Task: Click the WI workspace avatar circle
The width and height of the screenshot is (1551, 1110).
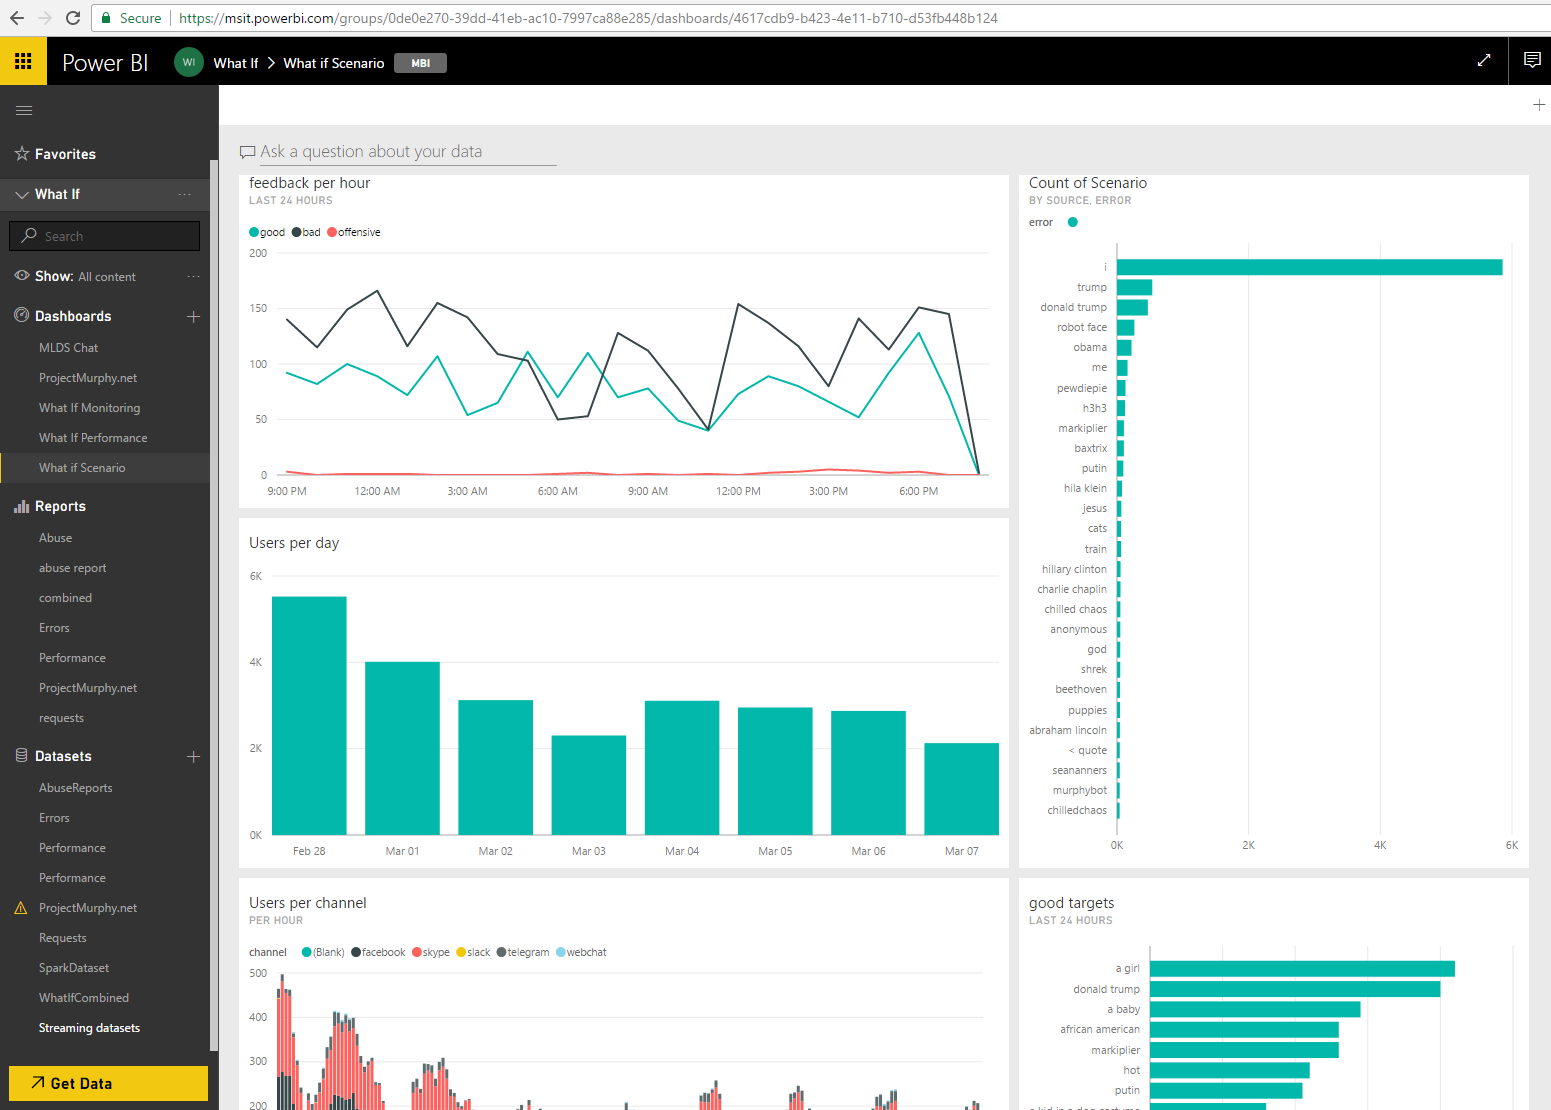Action: pos(188,62)
